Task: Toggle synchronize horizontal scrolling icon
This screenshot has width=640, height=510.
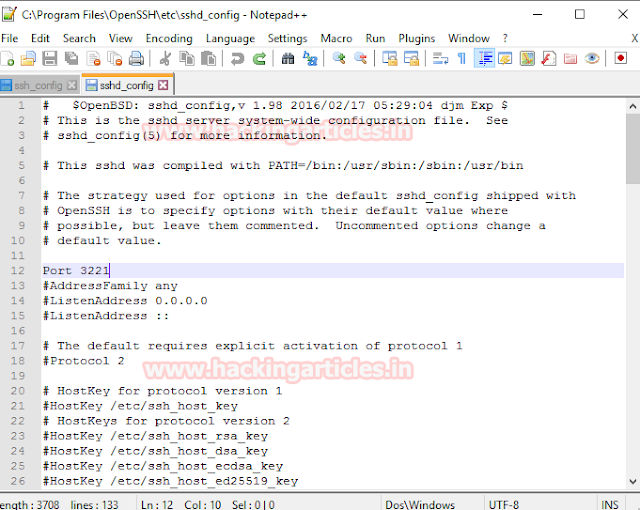Action: (411, 59)
